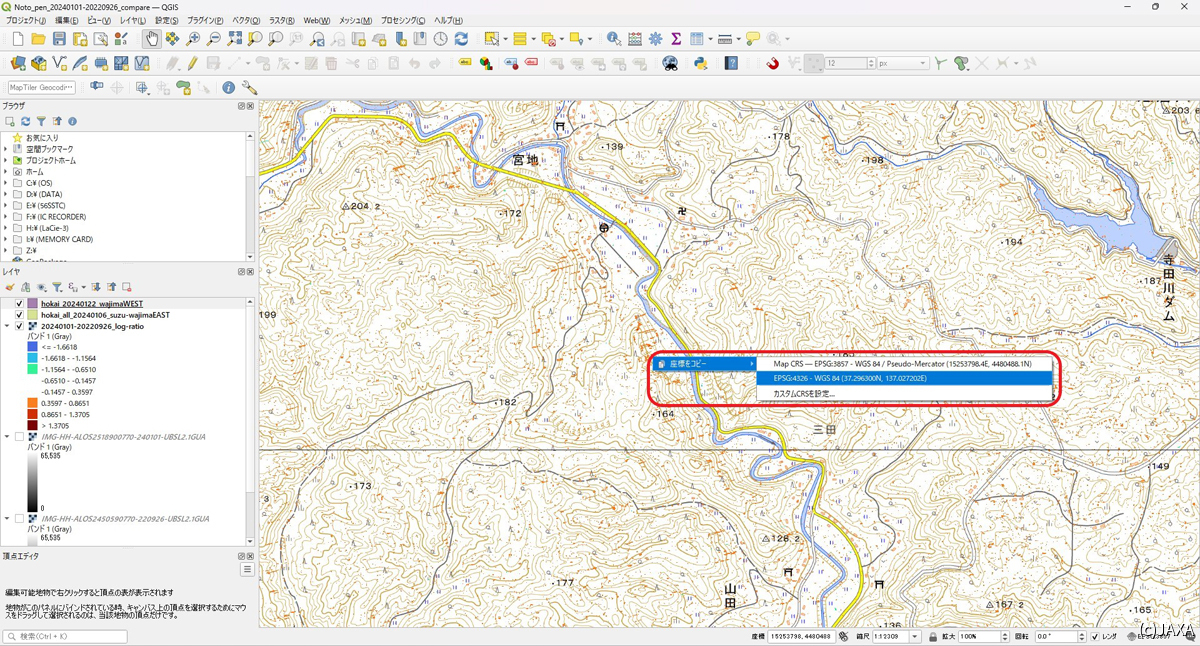Open the ラスタ menu
The image size is (1200, 646).
coord(282,20)
